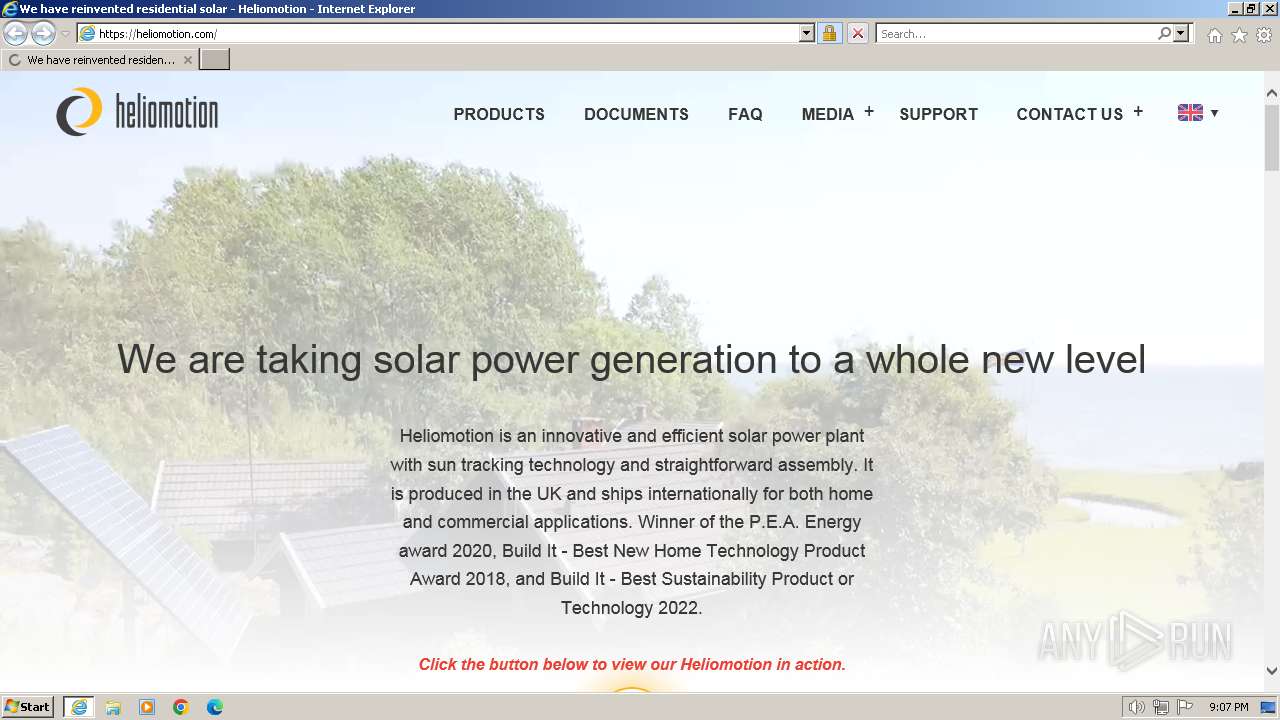Click 'Click the button below' red text
1280x720 pixels.
point(632,664)
